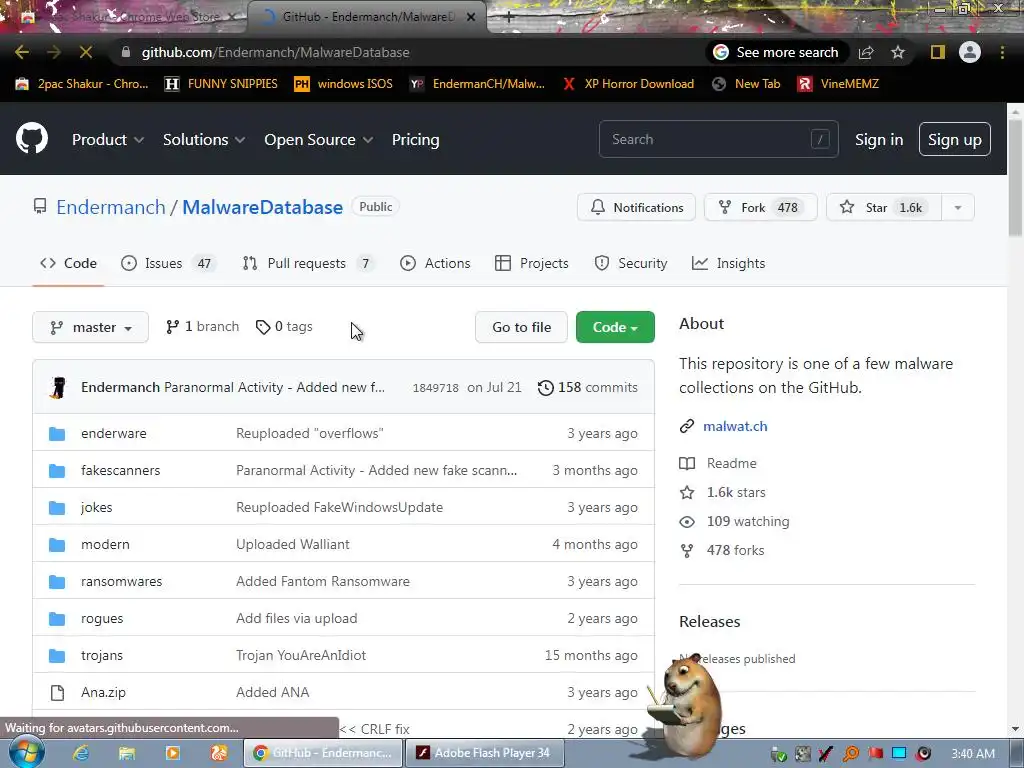1024x768 pixels.
Task: Open XP Horror Download bookmark
Action: [x=629, y=84]
